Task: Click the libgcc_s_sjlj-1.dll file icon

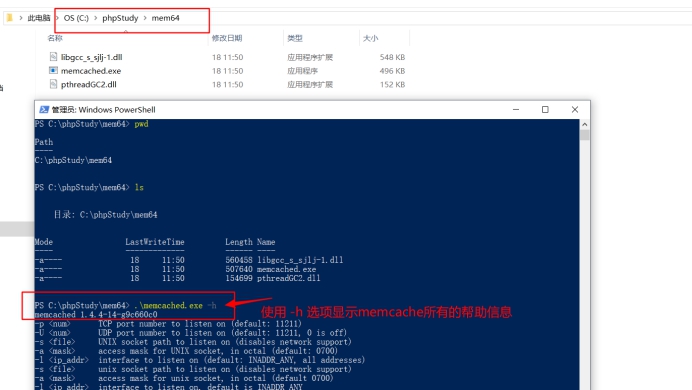Action: [53, 57]
